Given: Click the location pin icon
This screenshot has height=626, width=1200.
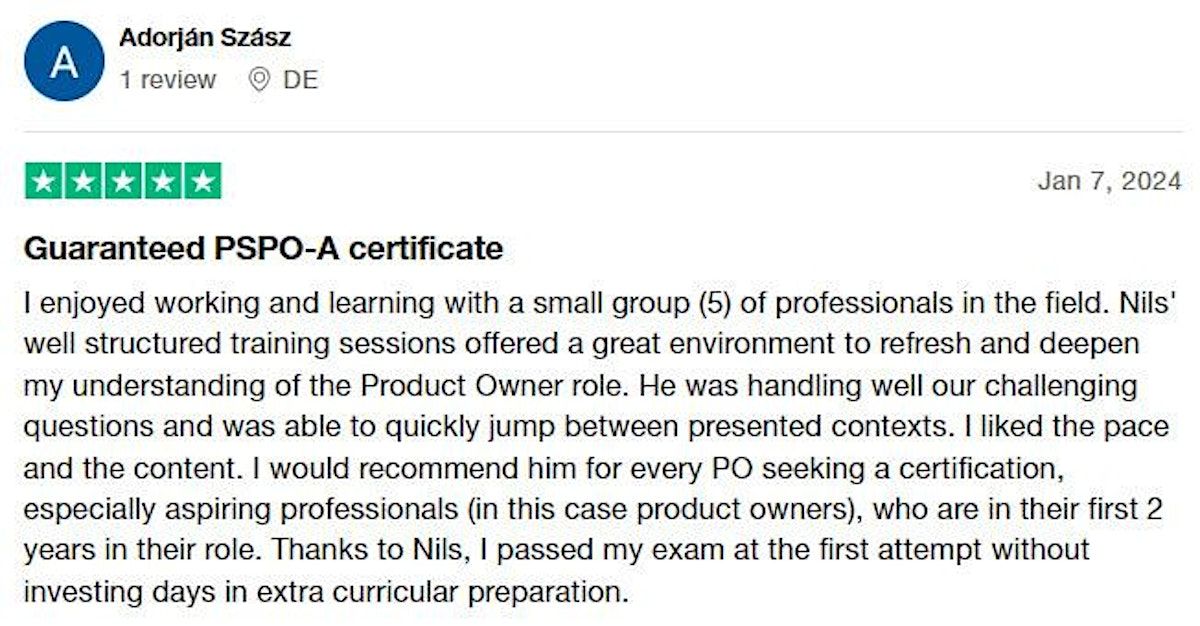Looking at the screenshot, I should [259, 80].
